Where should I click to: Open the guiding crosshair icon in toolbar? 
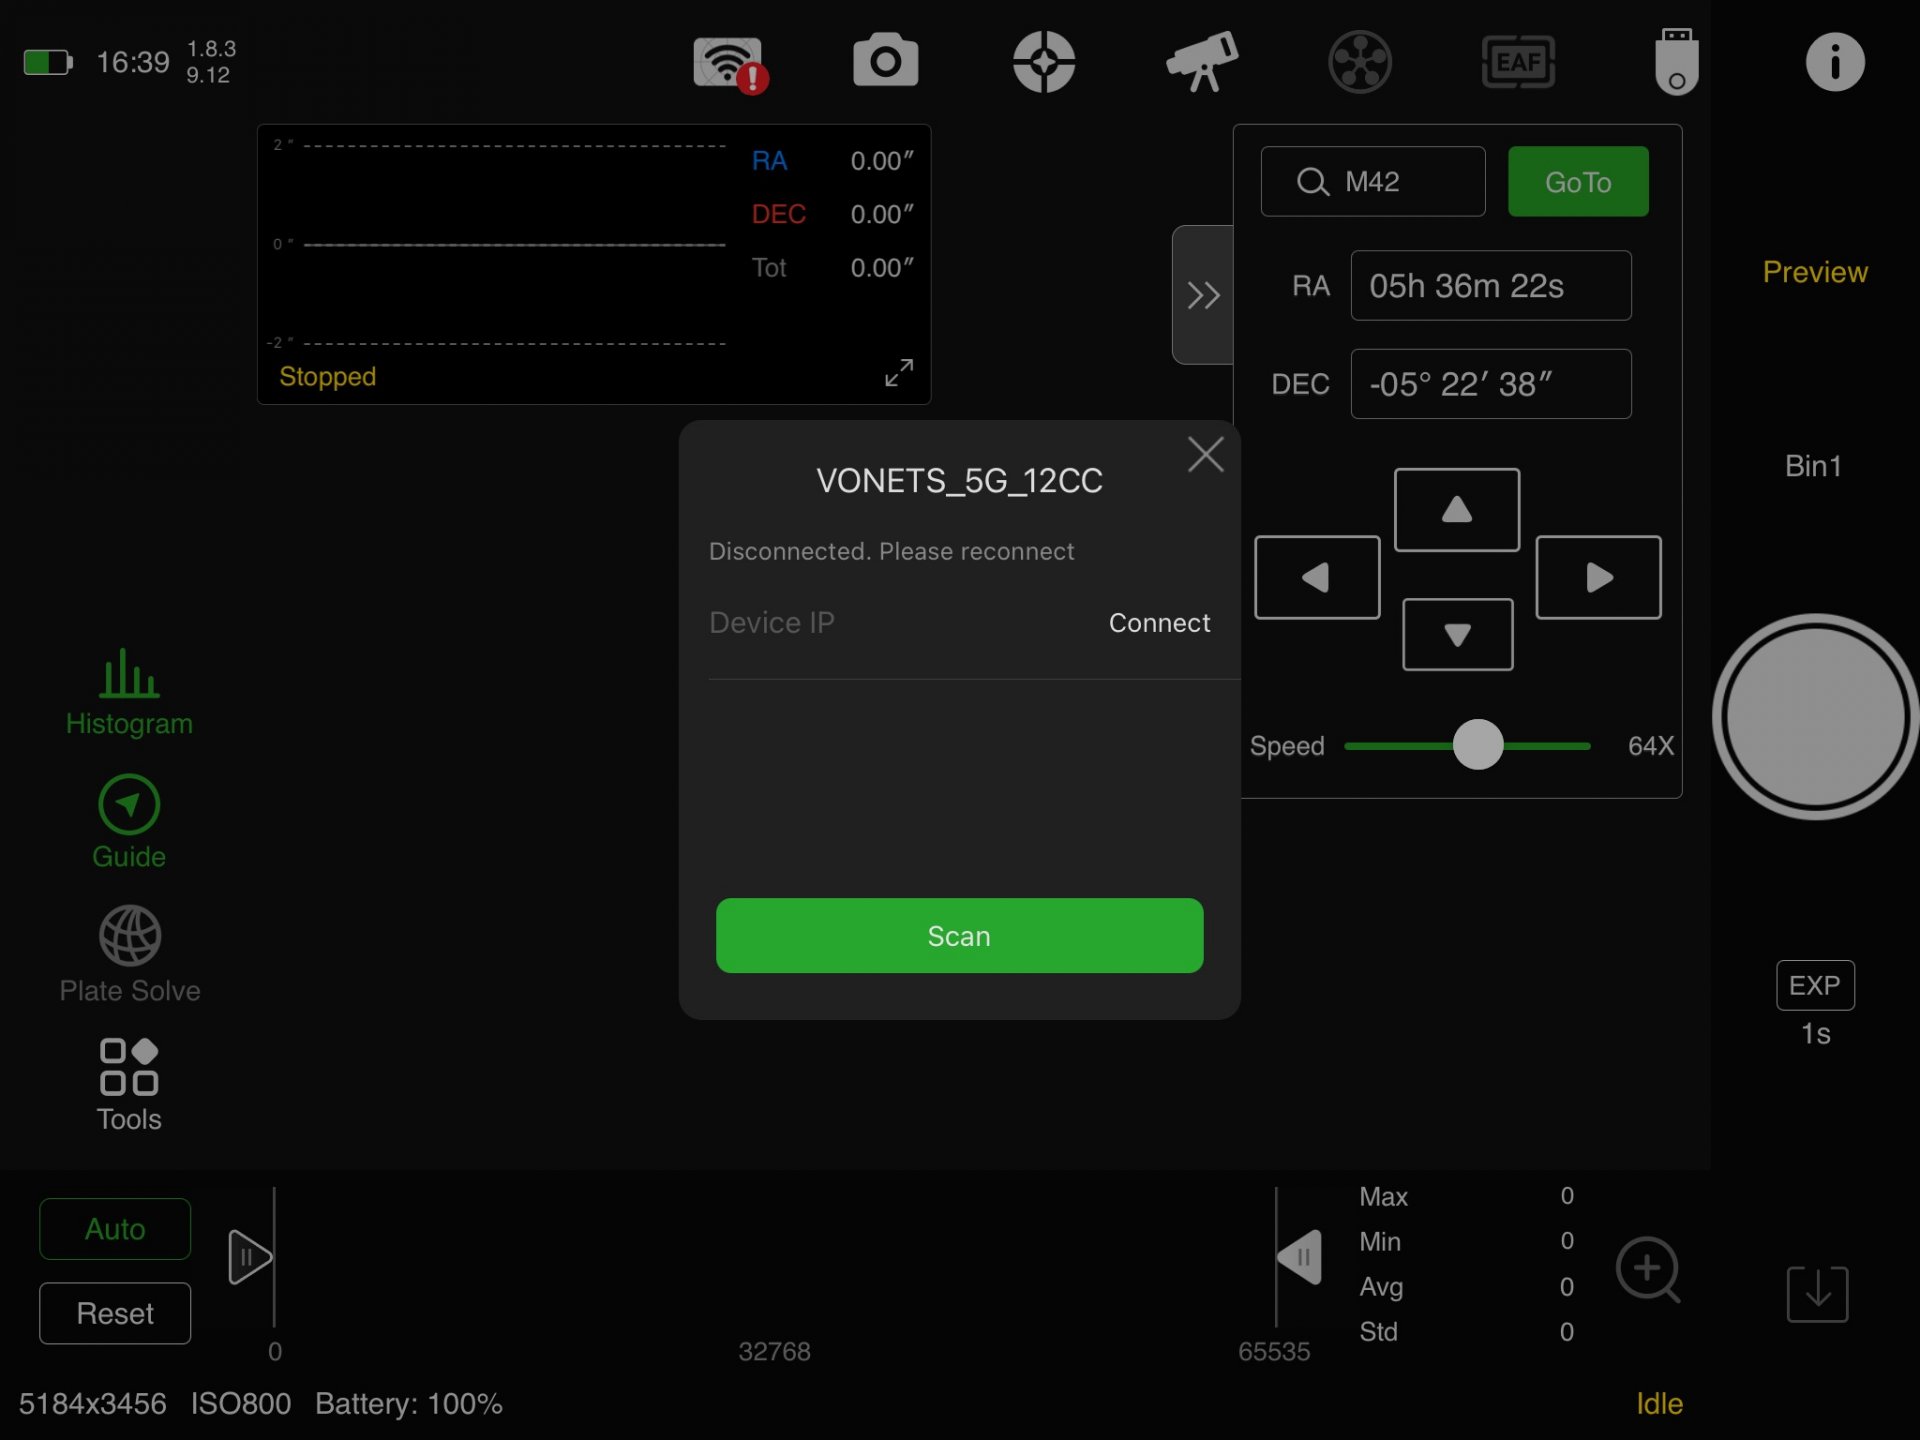[x=1043, y=62]
